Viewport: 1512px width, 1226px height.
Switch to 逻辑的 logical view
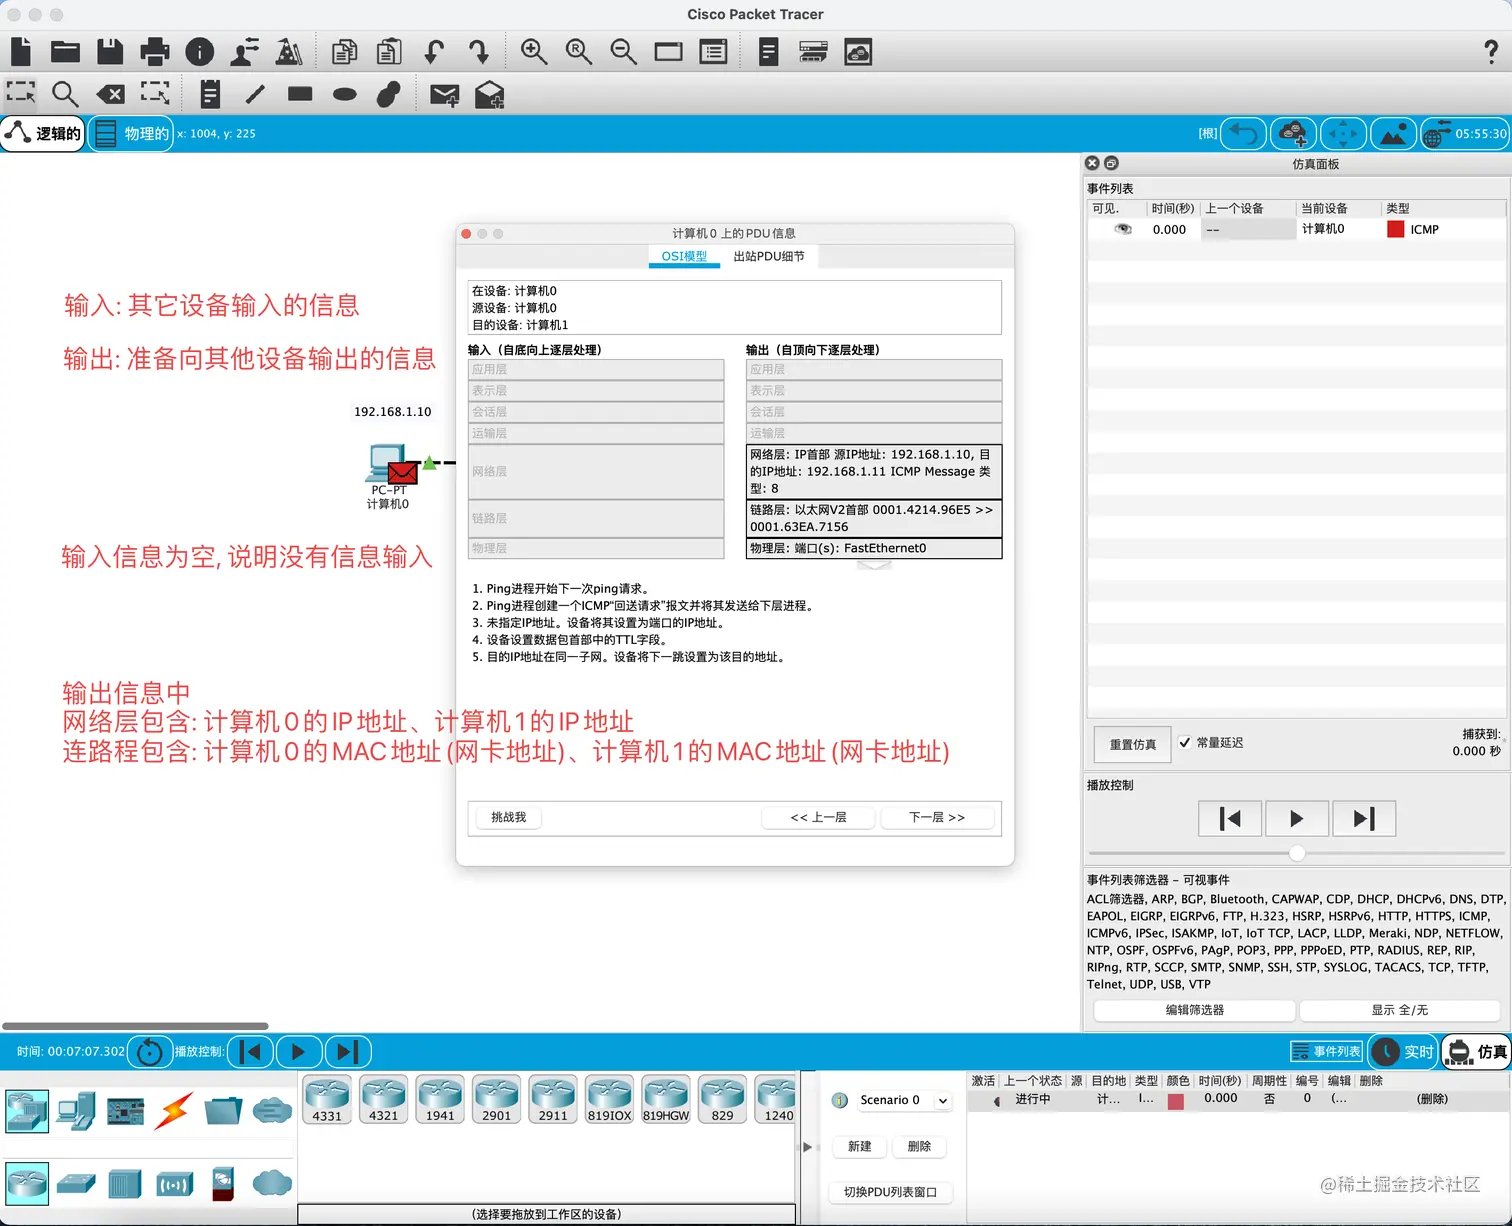tap(44, 133)
